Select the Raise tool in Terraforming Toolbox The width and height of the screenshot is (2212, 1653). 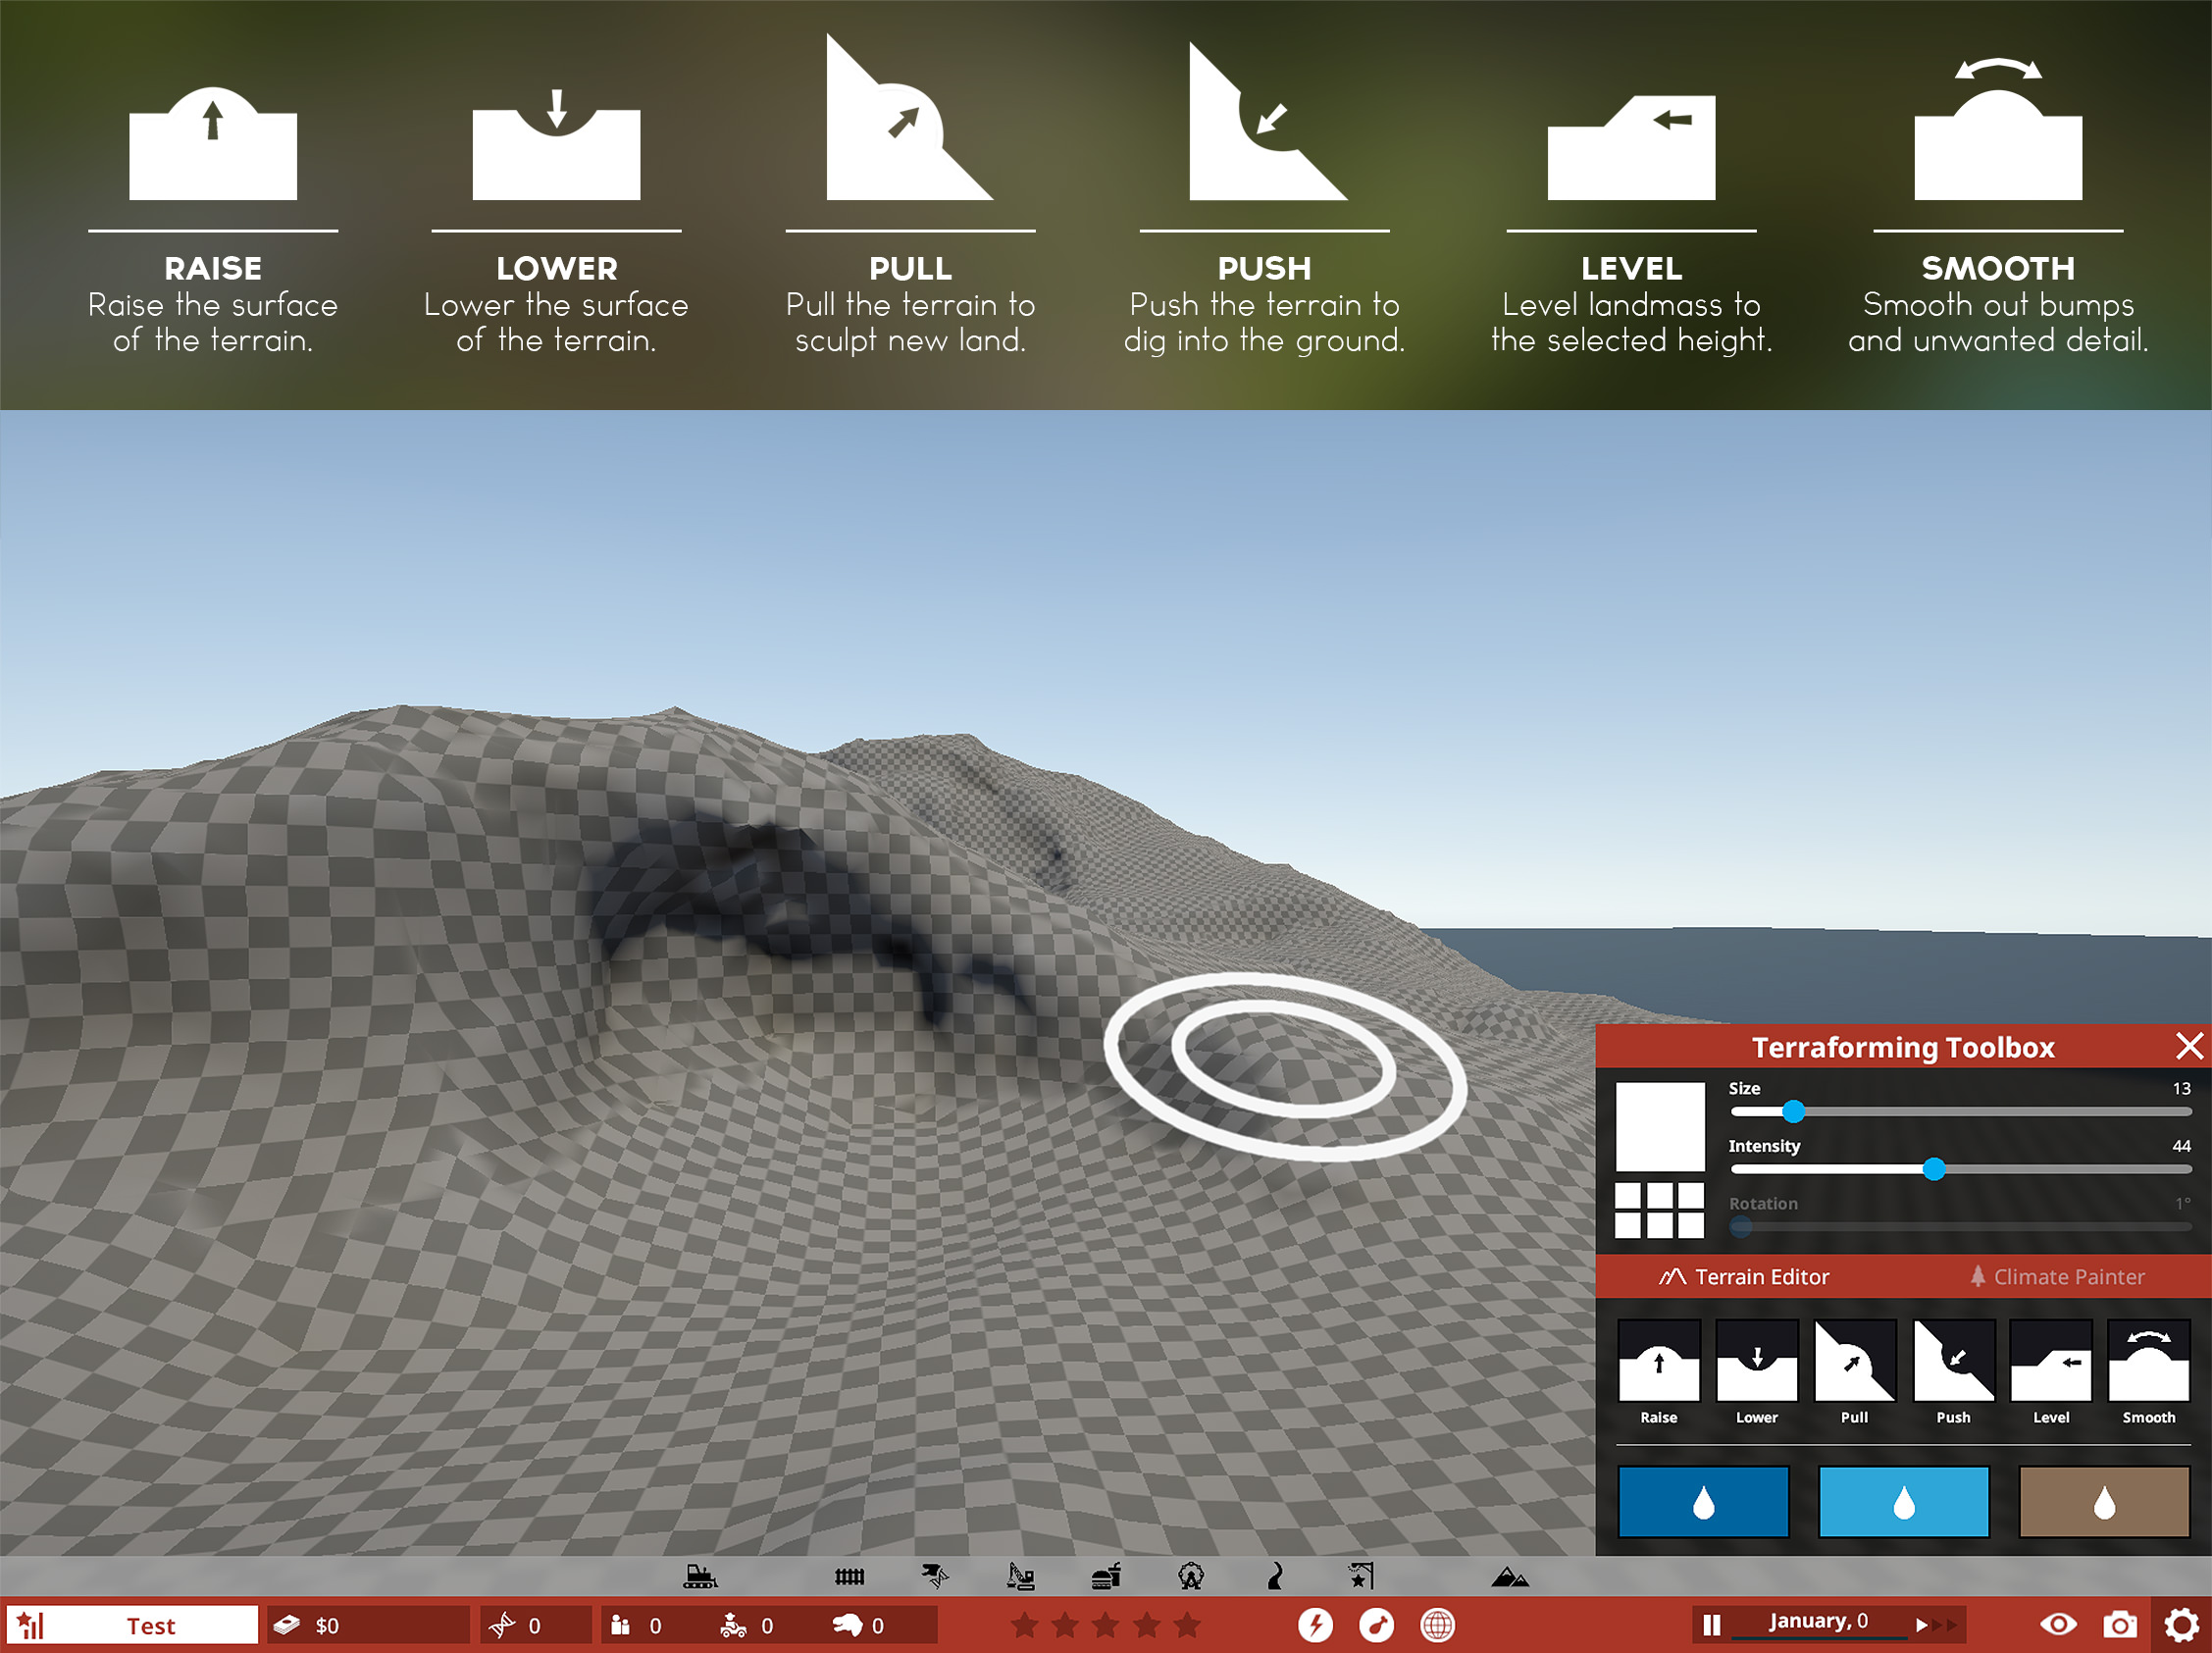[1658, 1361]
